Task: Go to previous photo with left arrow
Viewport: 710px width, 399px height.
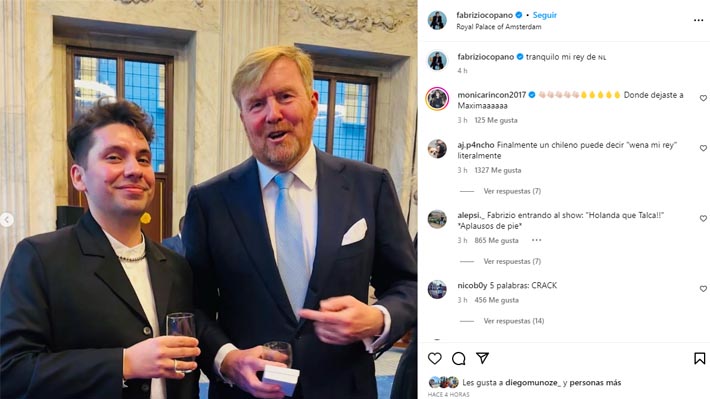Action: point(6,220)
